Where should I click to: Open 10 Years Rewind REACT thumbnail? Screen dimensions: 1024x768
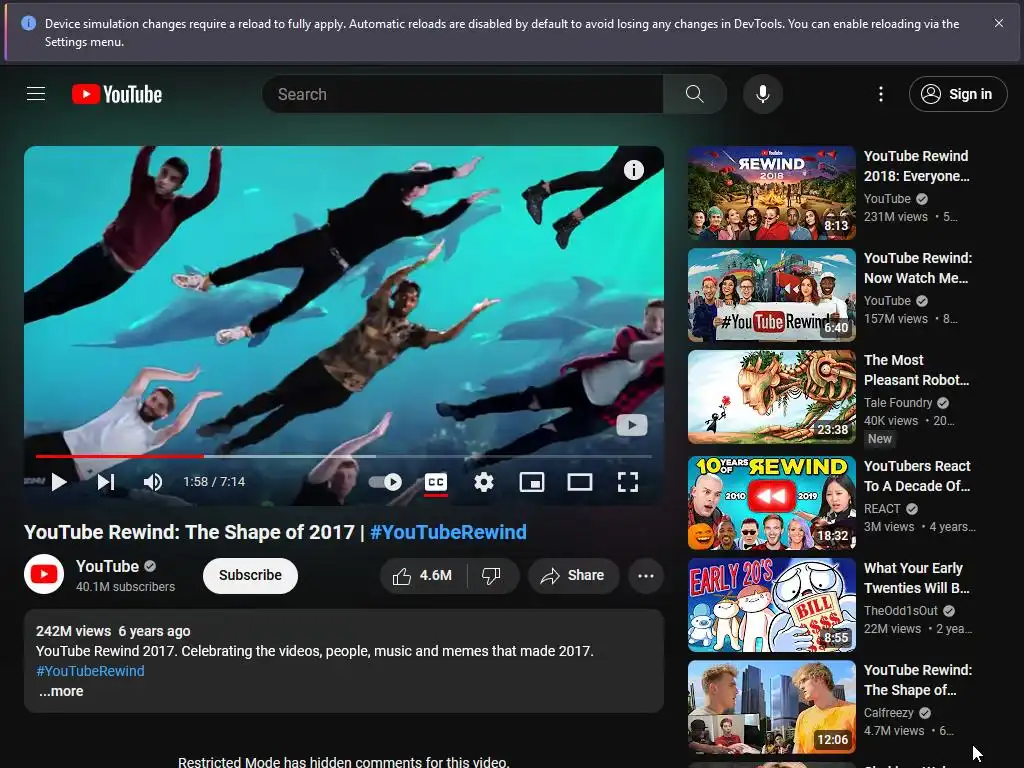click(x=771, y=503)
